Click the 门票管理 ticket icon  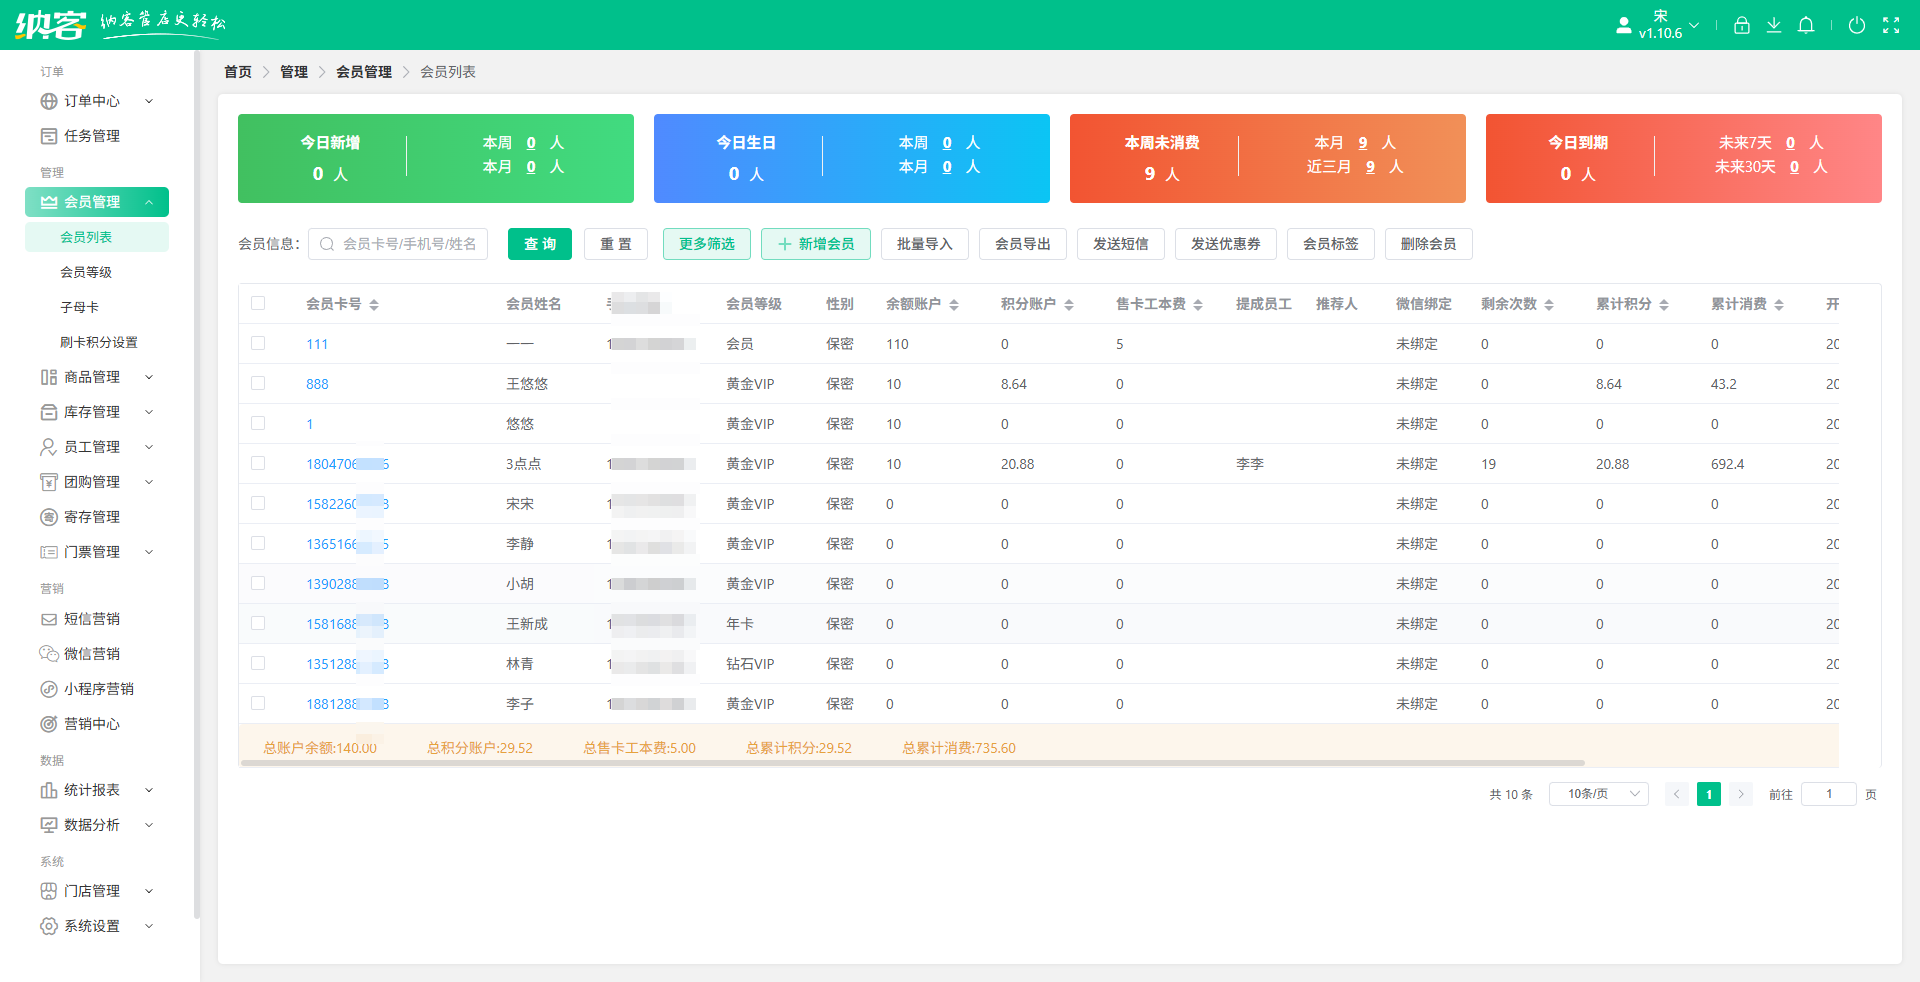click(x=49, y=552)
